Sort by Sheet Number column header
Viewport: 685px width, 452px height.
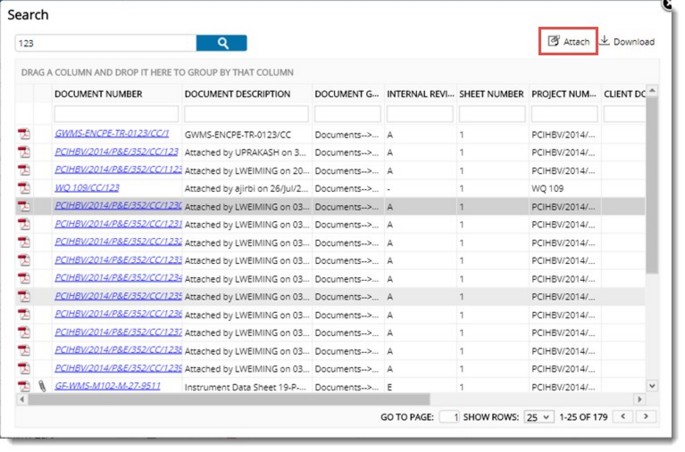(x=491, y=94)
